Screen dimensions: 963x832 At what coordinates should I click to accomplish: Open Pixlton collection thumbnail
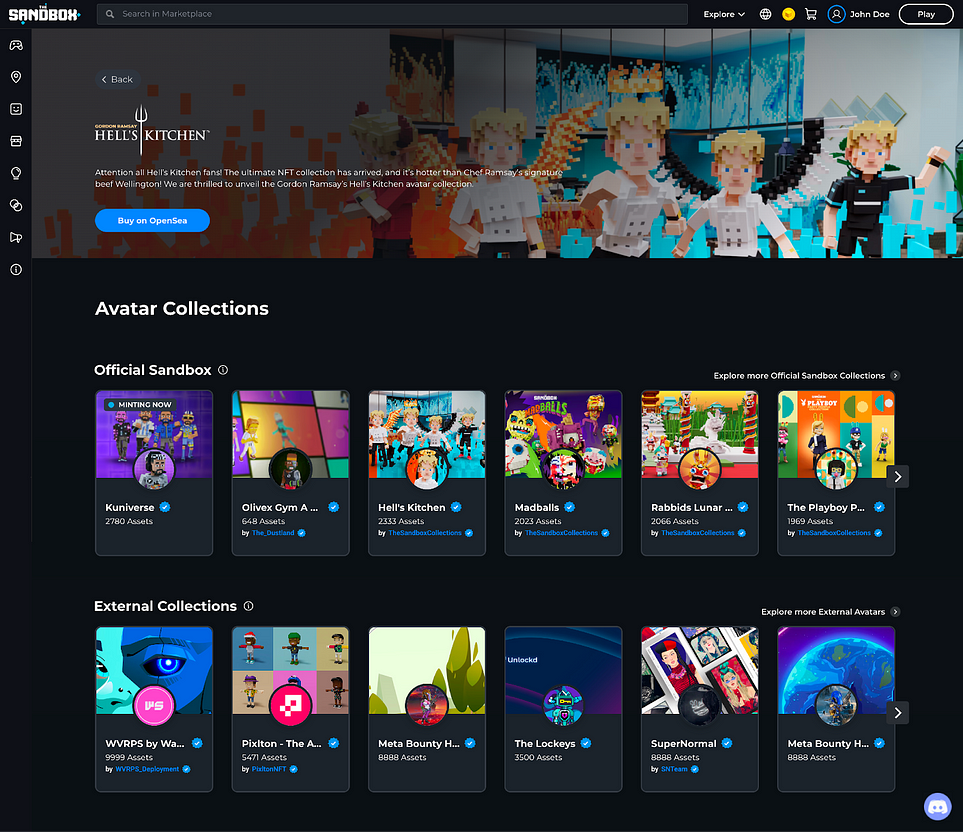click(290, 671)
